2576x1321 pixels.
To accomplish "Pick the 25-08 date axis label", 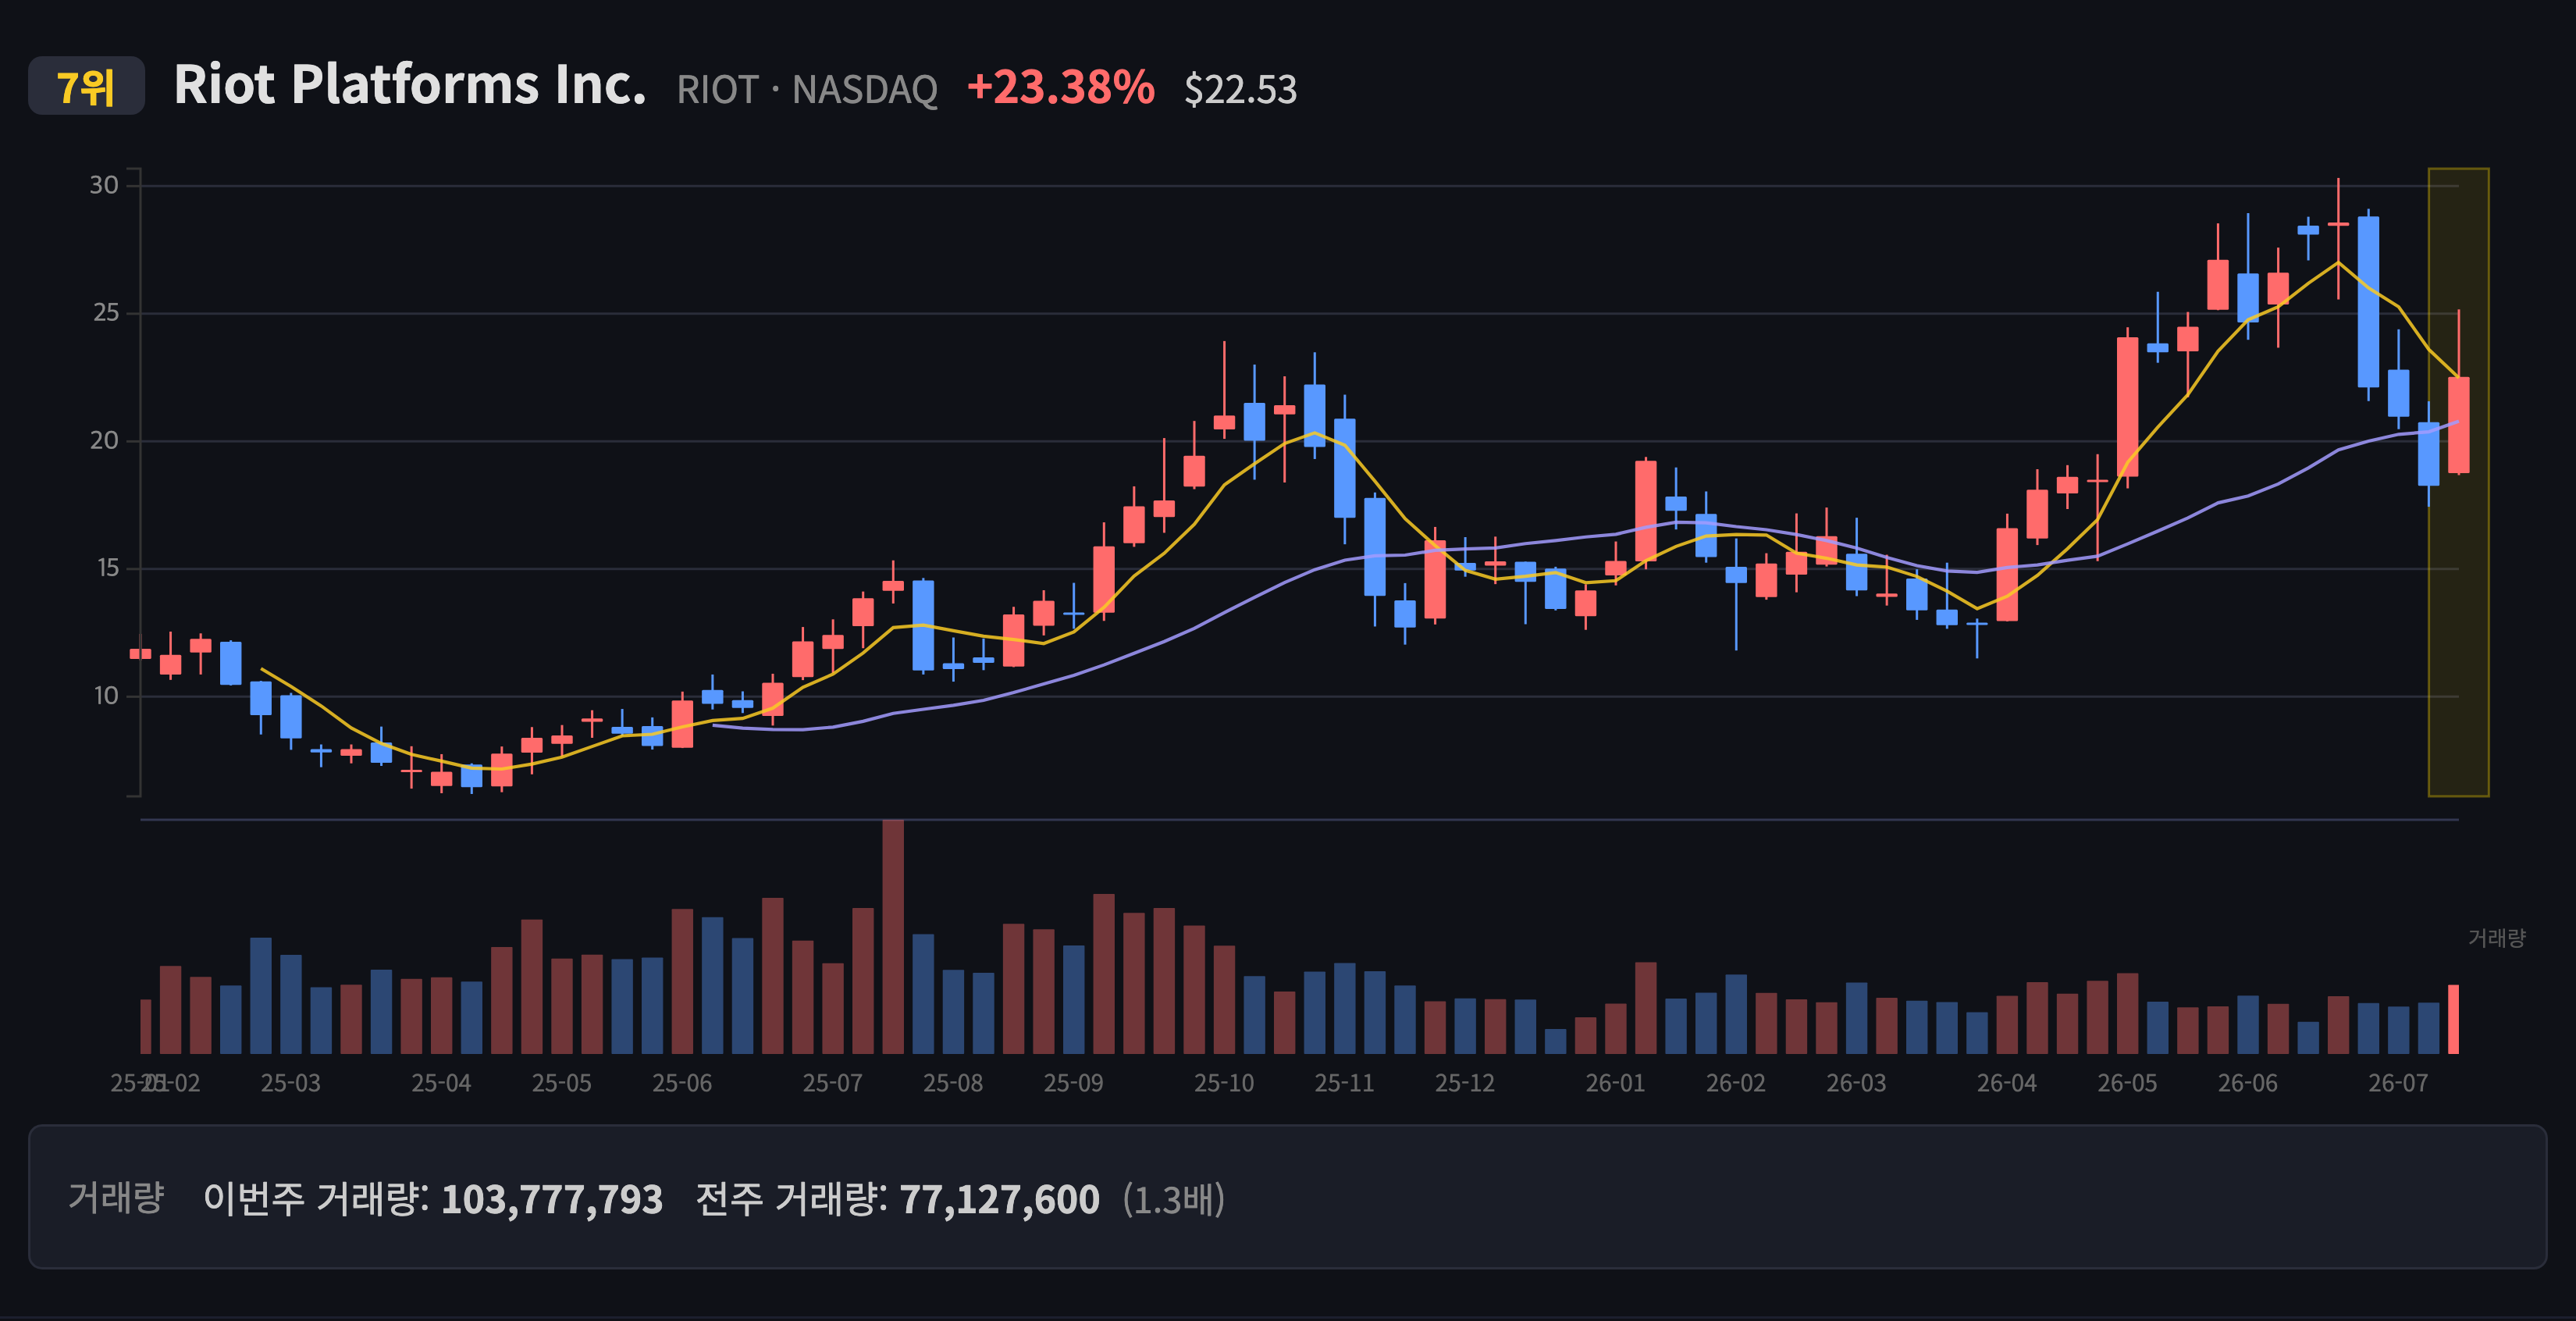I will [x=953, y=1083].
